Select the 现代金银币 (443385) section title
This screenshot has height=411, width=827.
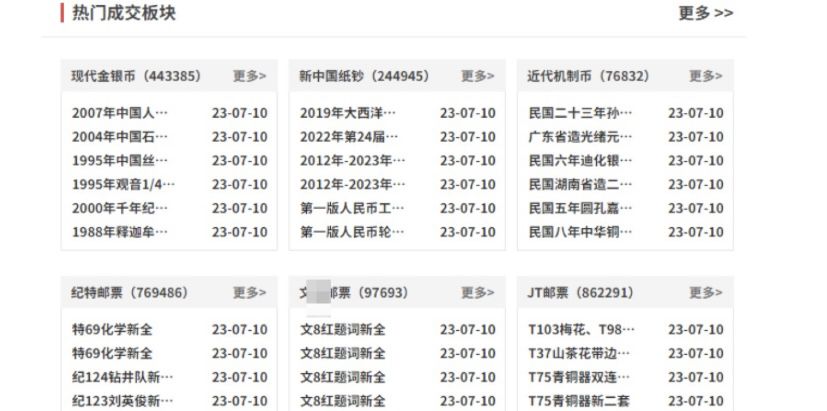coord(137,76)
